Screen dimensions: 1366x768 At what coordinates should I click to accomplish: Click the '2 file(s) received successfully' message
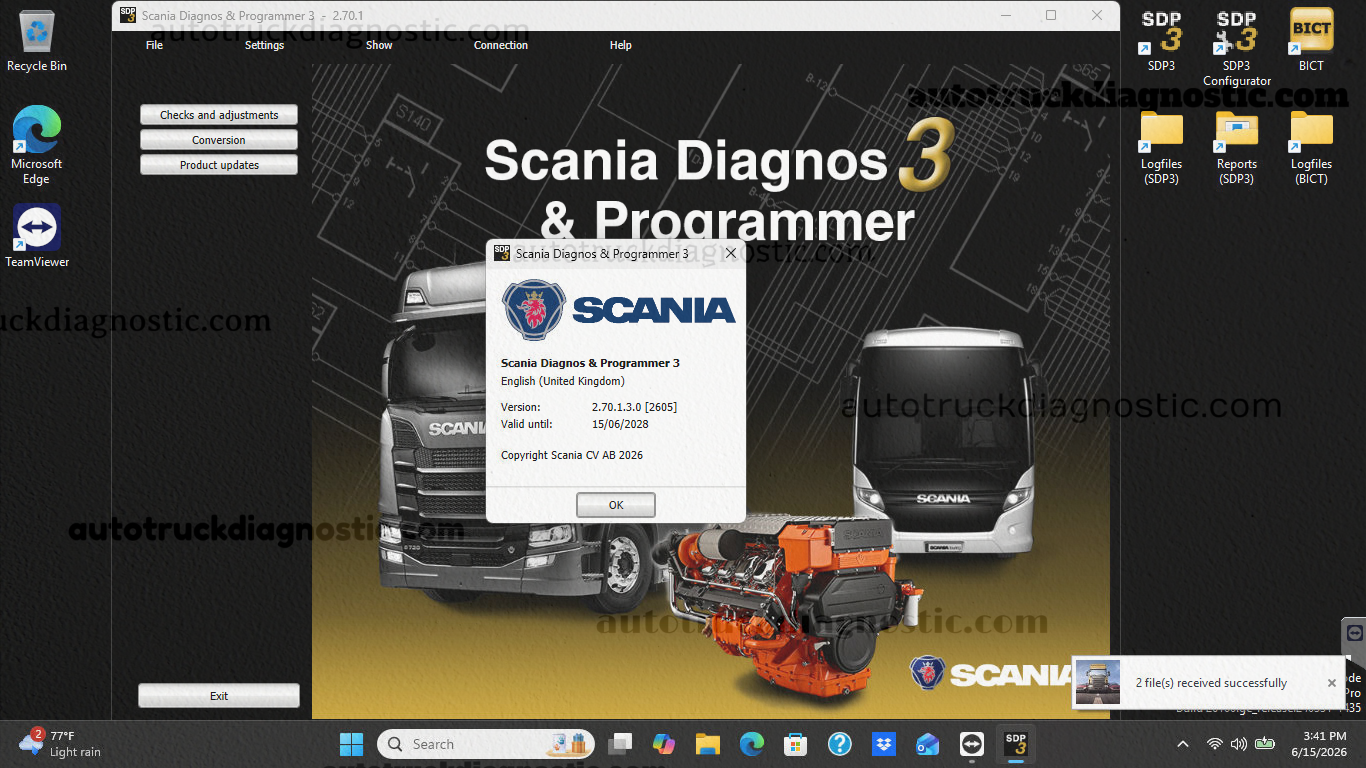click(1211, 683)
